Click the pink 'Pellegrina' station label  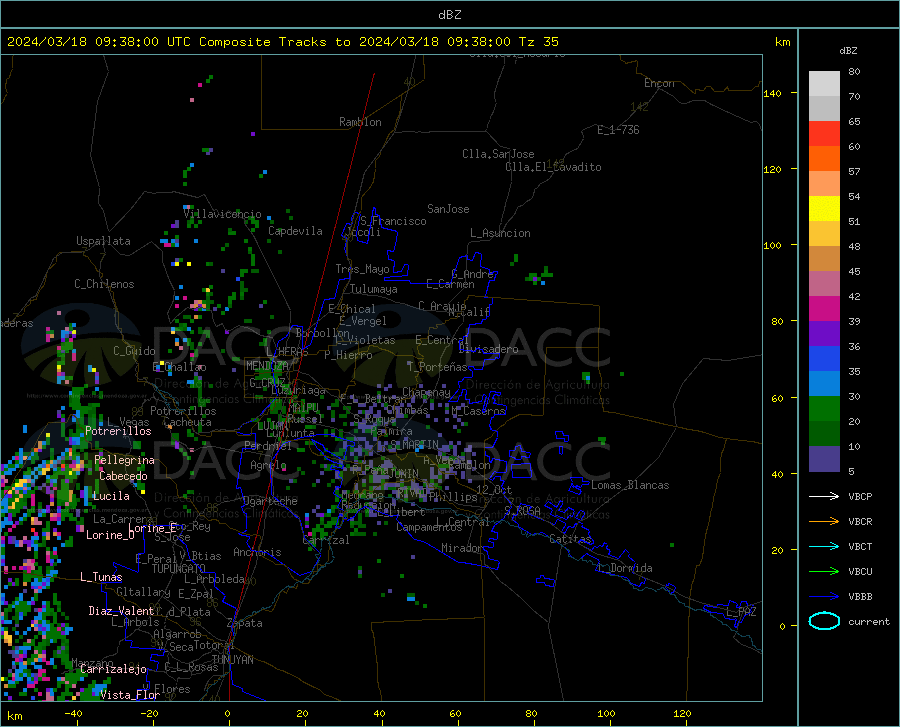(x=124, y=460)
